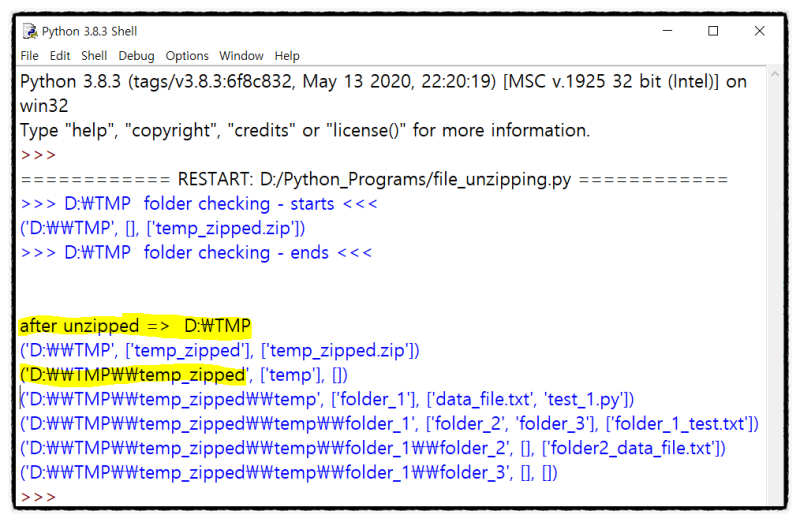Click line listing data_file.txt and test_1.py

[x=328, y=399]
